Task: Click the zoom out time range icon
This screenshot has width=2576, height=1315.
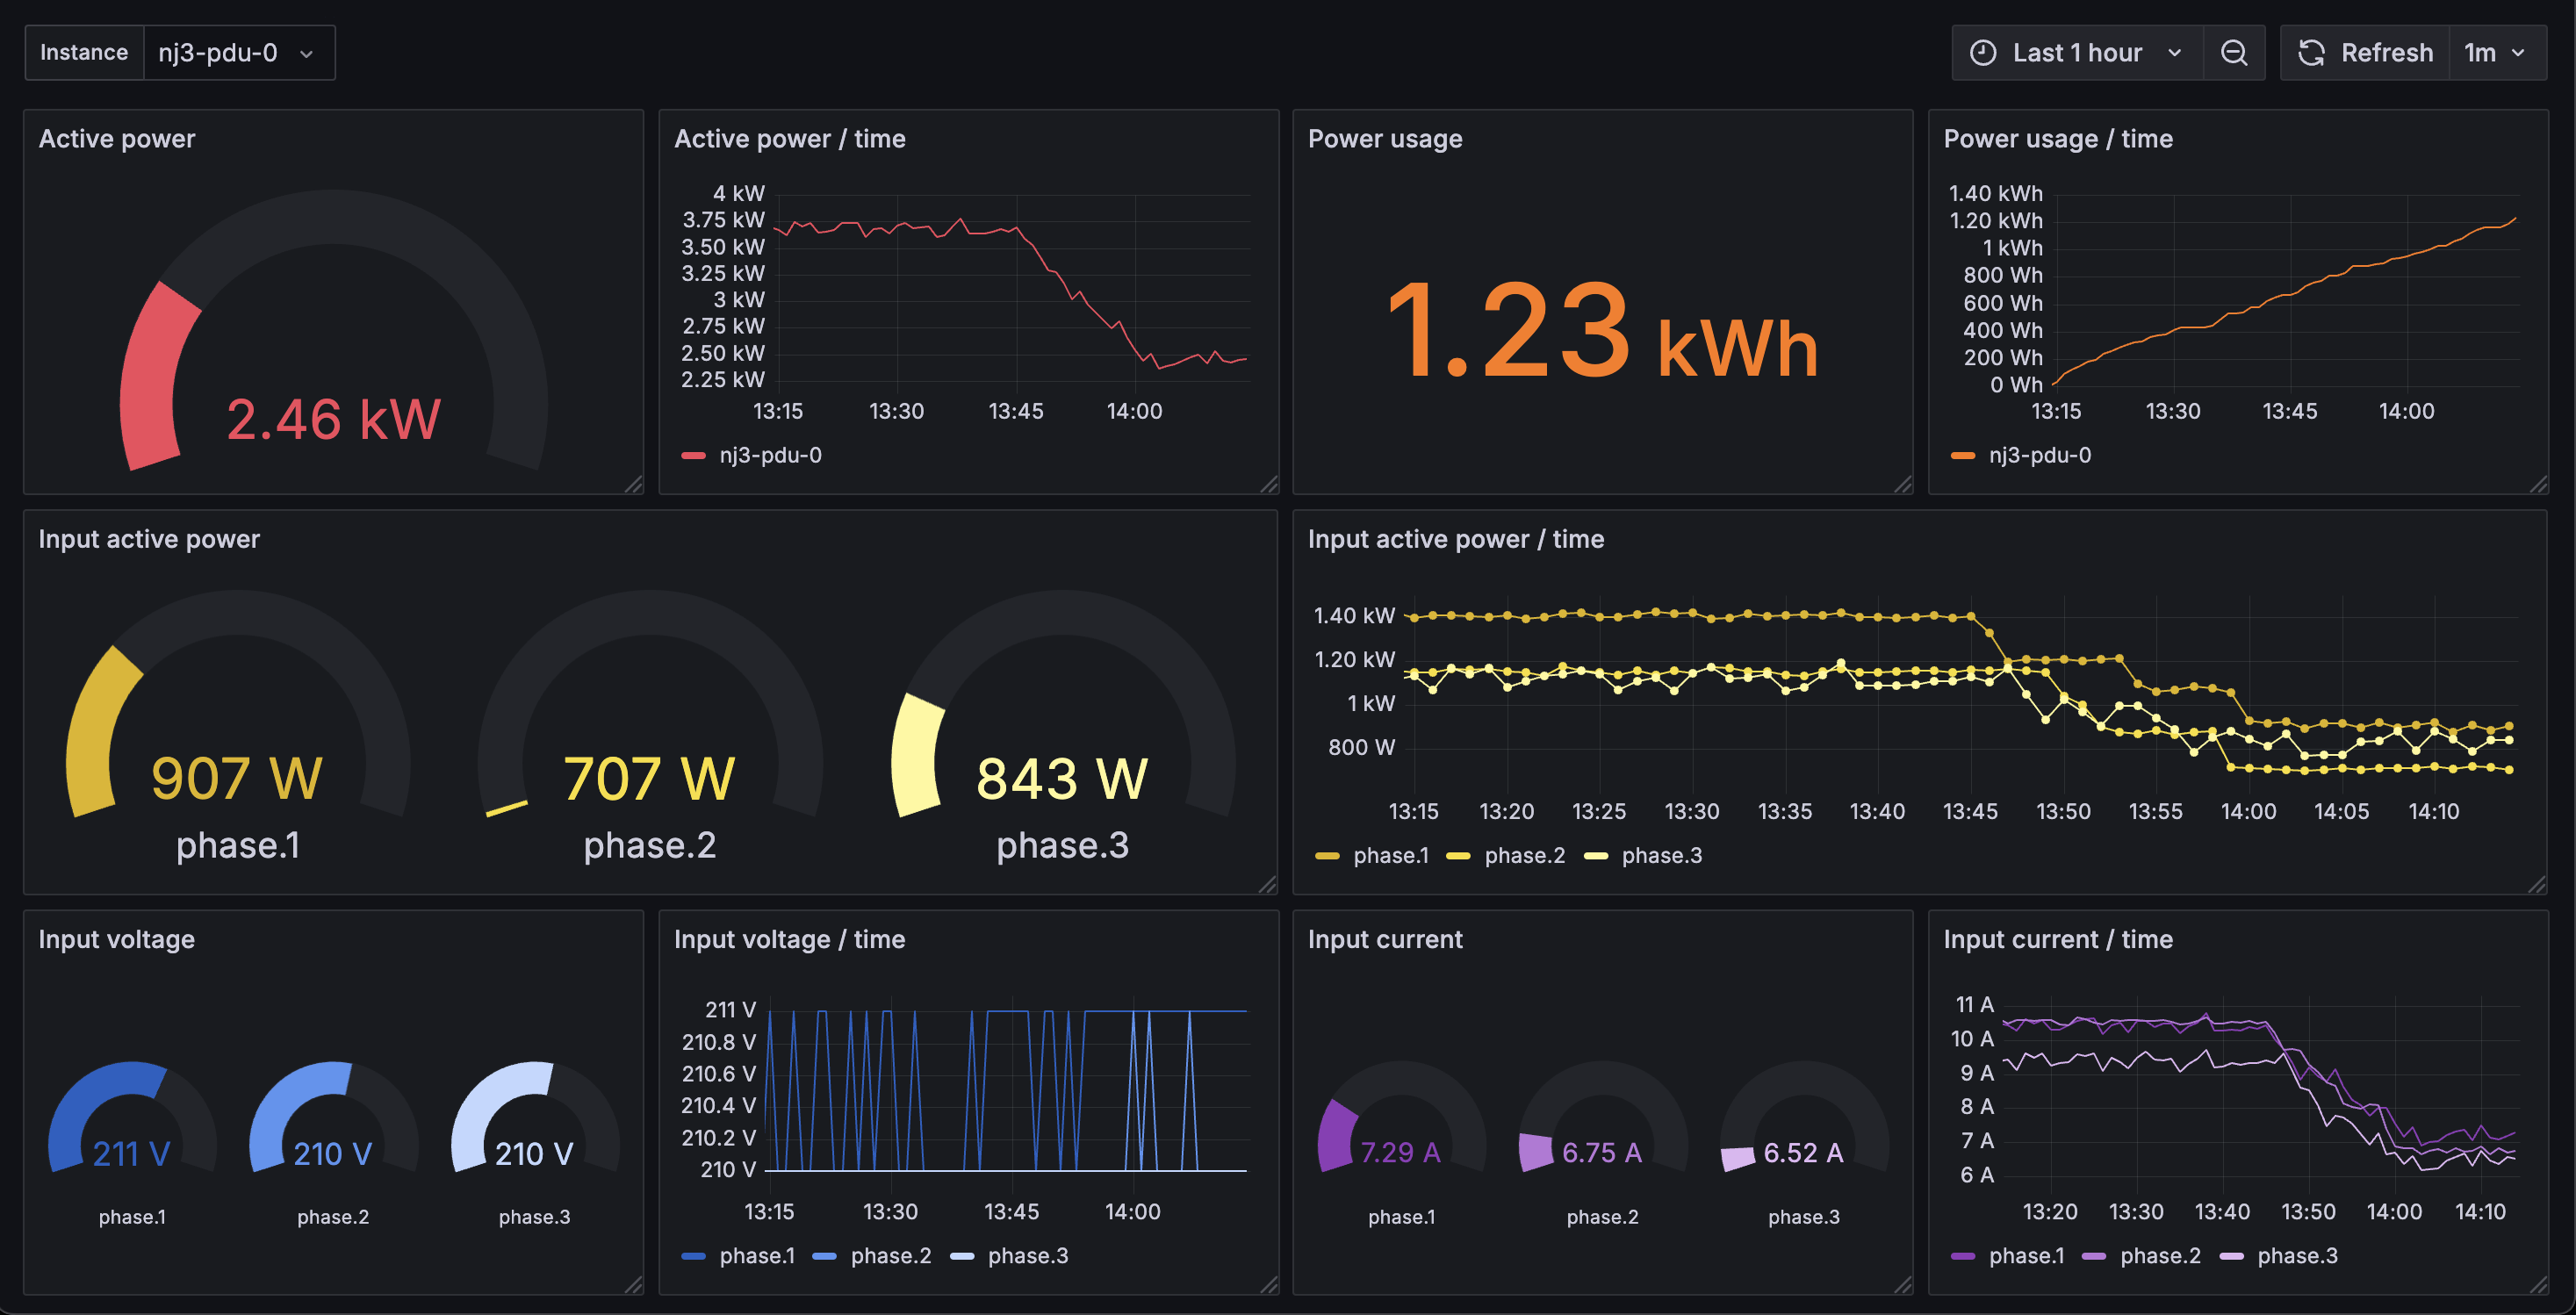Action: point(2234,53)
